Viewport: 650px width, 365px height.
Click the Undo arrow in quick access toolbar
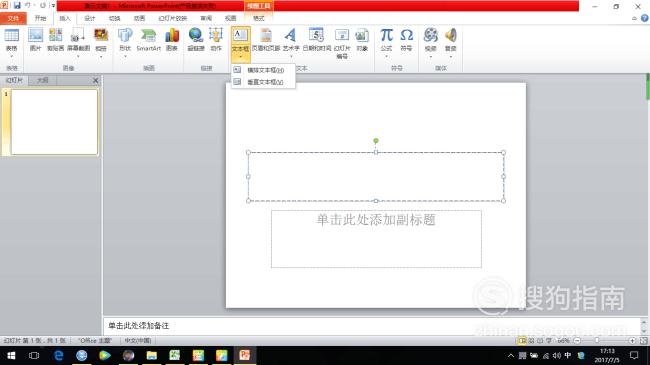[x=28, y=6]
